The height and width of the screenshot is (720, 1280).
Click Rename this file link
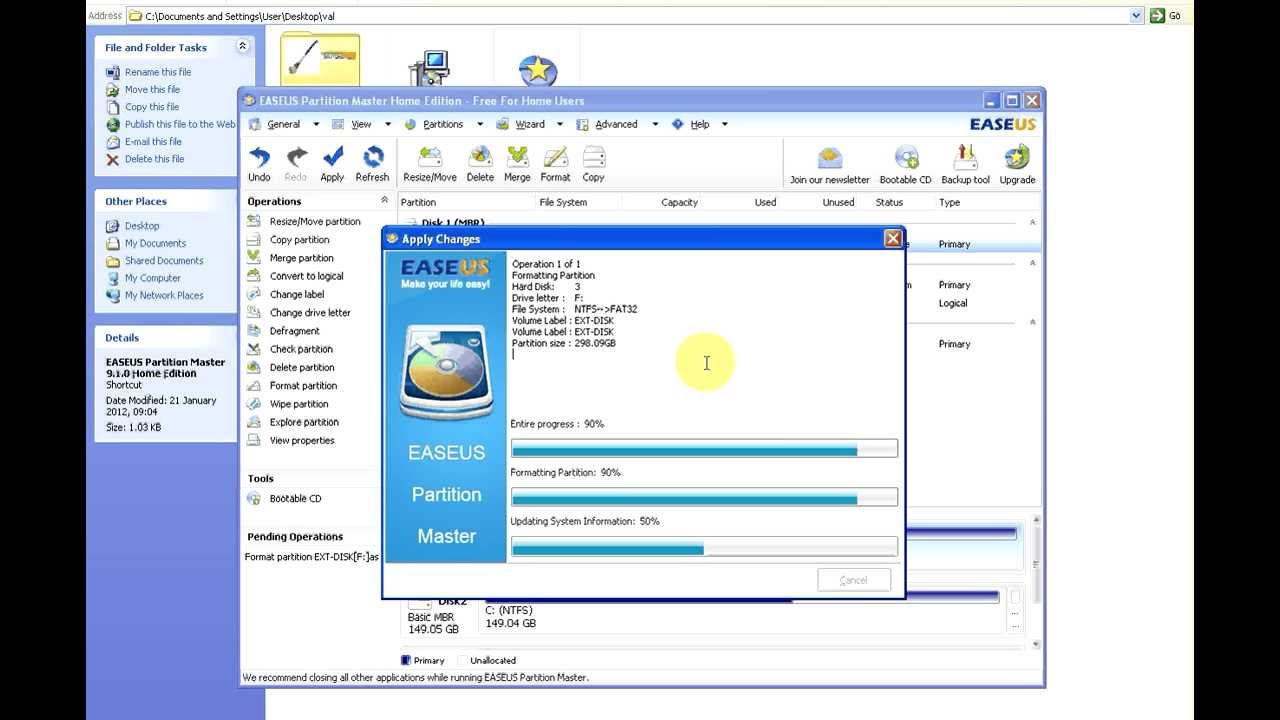click(x=158, y=72)
